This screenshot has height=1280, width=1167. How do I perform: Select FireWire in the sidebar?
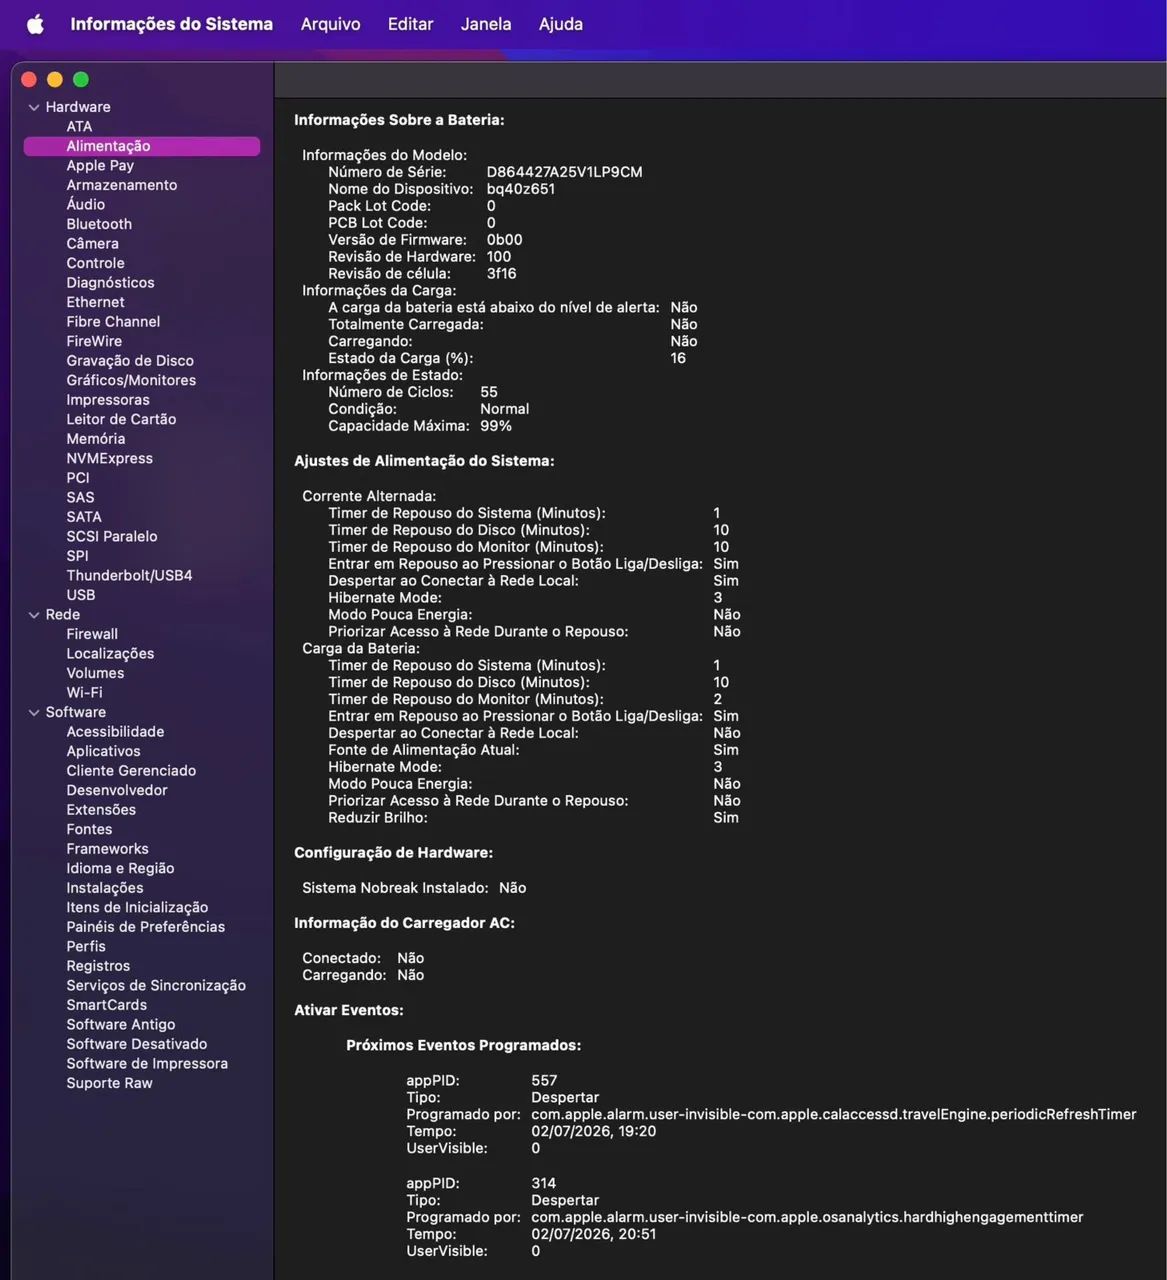94,341
